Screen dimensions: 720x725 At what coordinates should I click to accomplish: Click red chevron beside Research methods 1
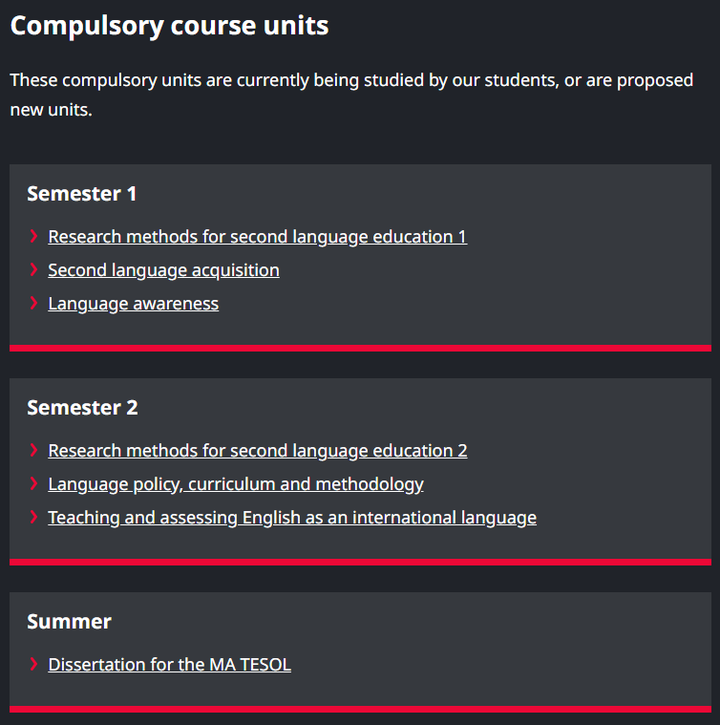point(34,236)
